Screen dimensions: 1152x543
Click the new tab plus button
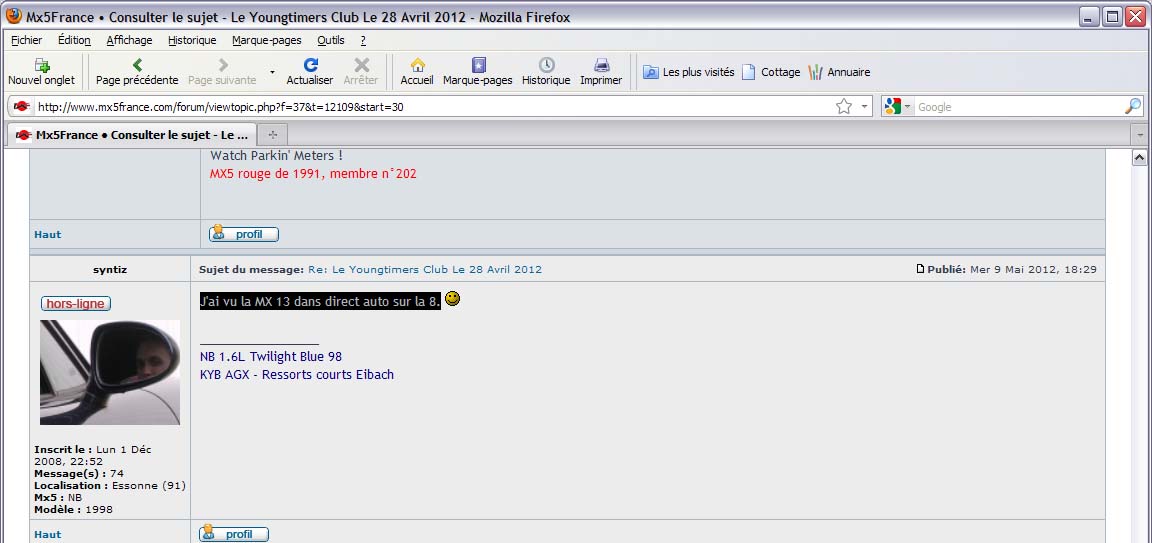273,135
